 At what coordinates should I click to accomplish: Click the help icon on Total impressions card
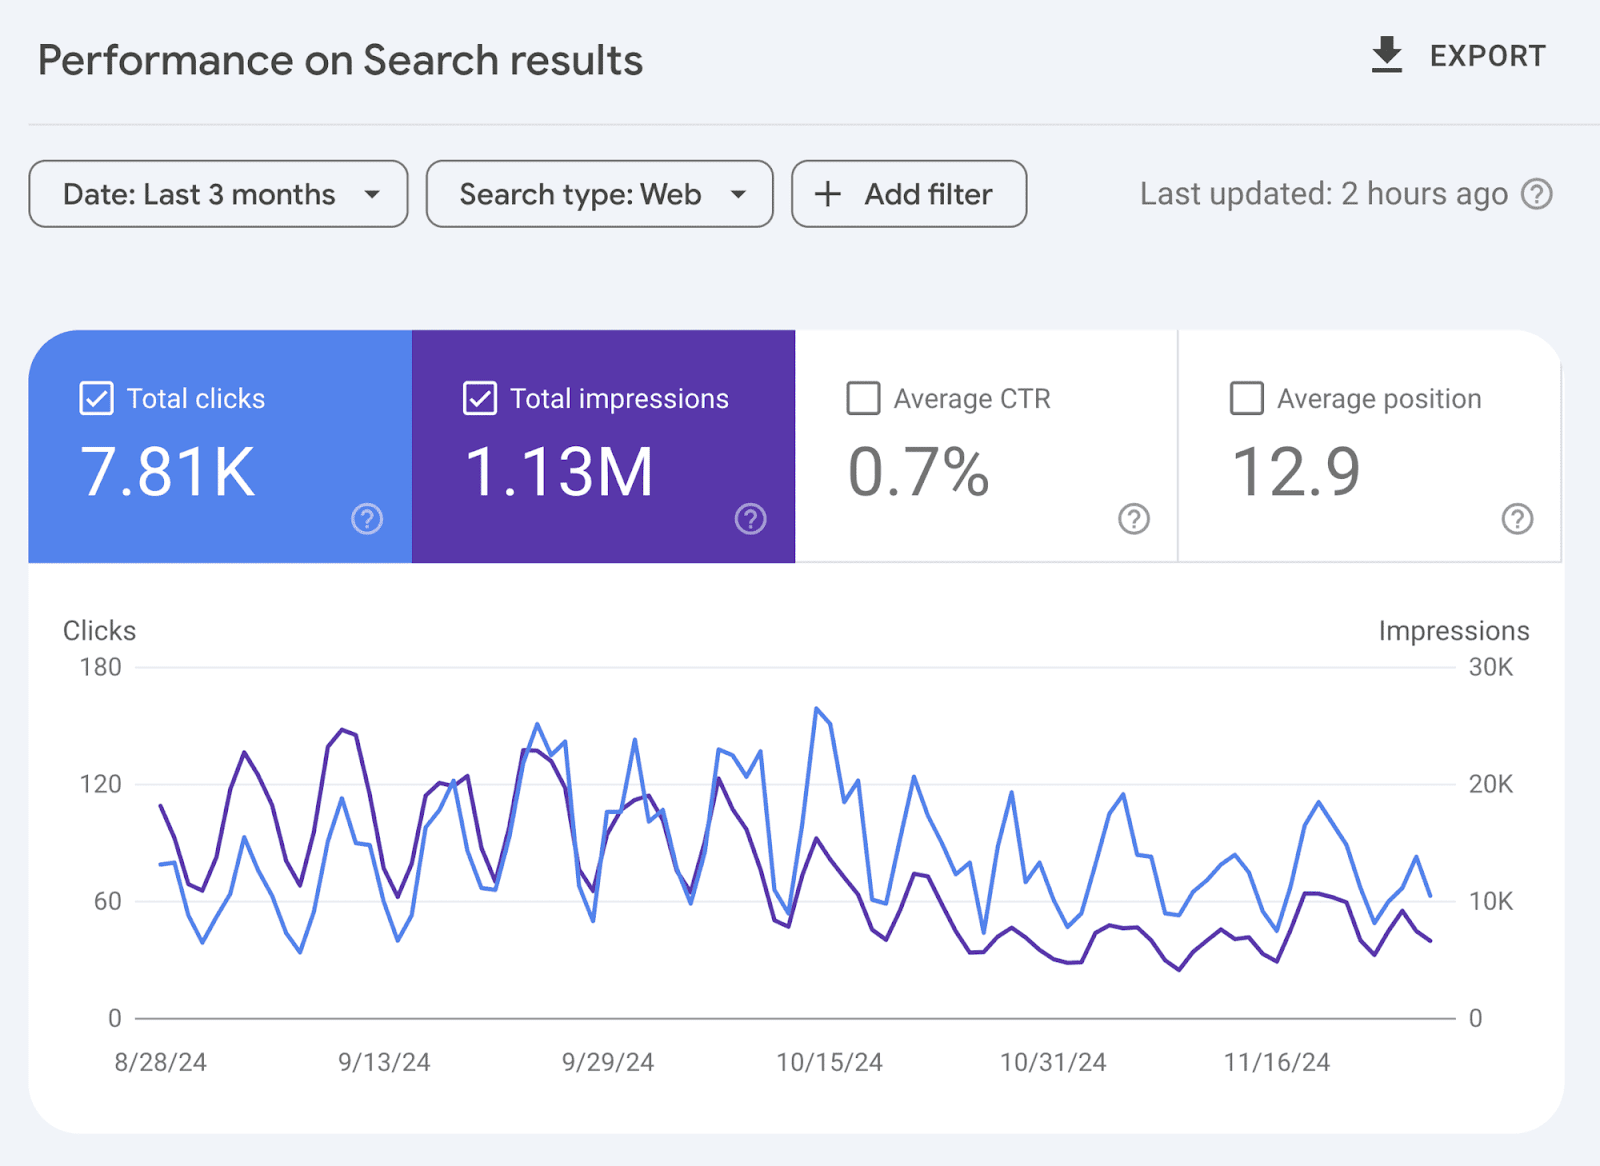pyautogui.click(x=750, y=519)
